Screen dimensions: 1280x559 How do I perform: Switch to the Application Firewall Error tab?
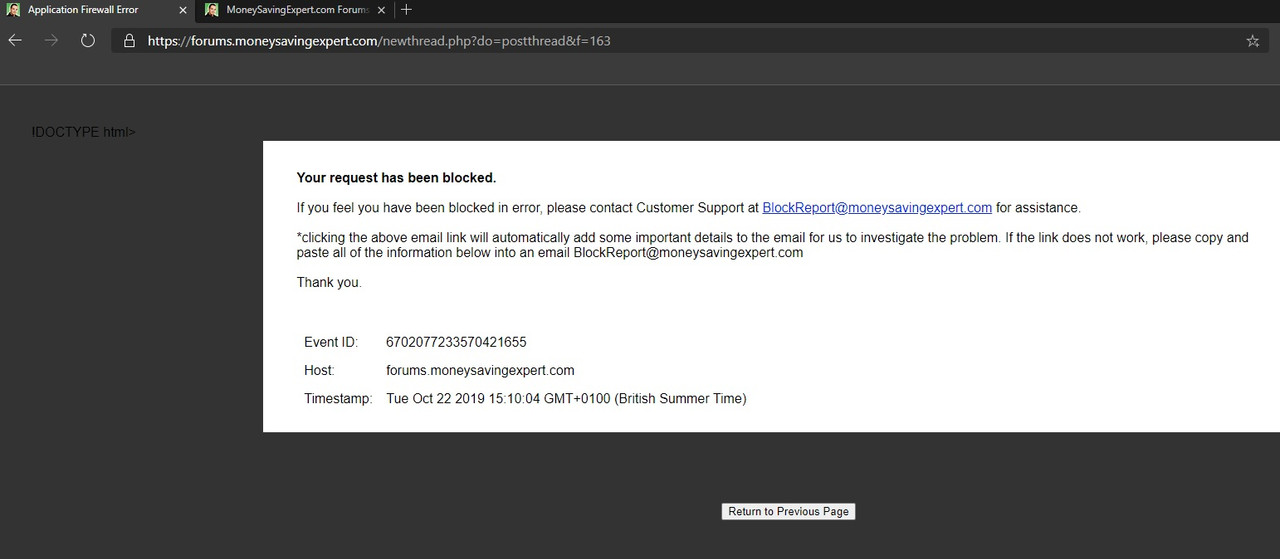pos(97,10)
